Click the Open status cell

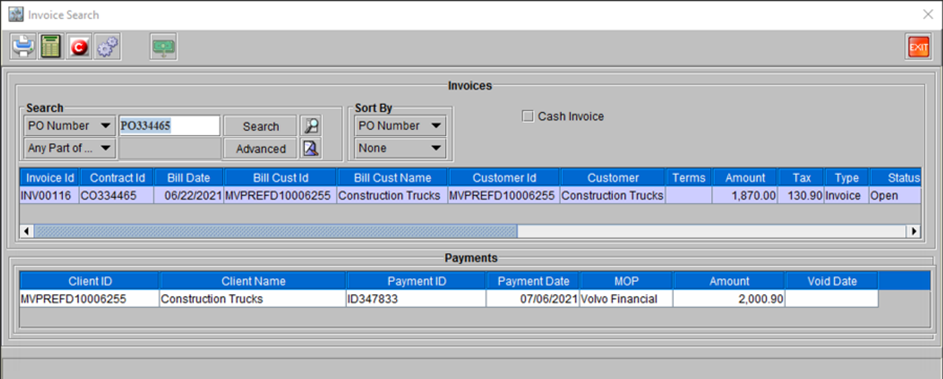click(895, 196)
